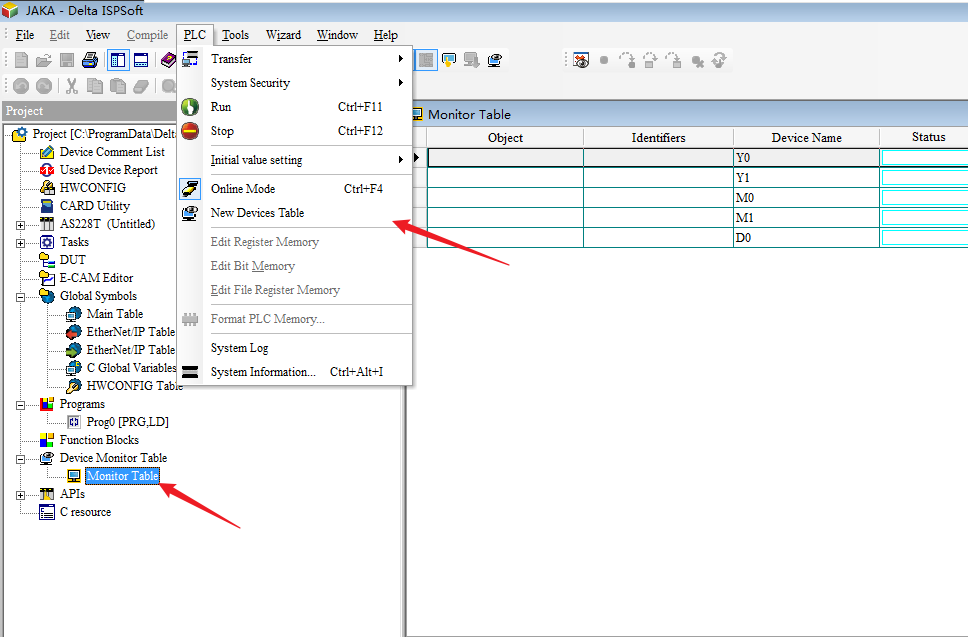Choose New Devices Table menu entry
968x637 pixels.
257,213
